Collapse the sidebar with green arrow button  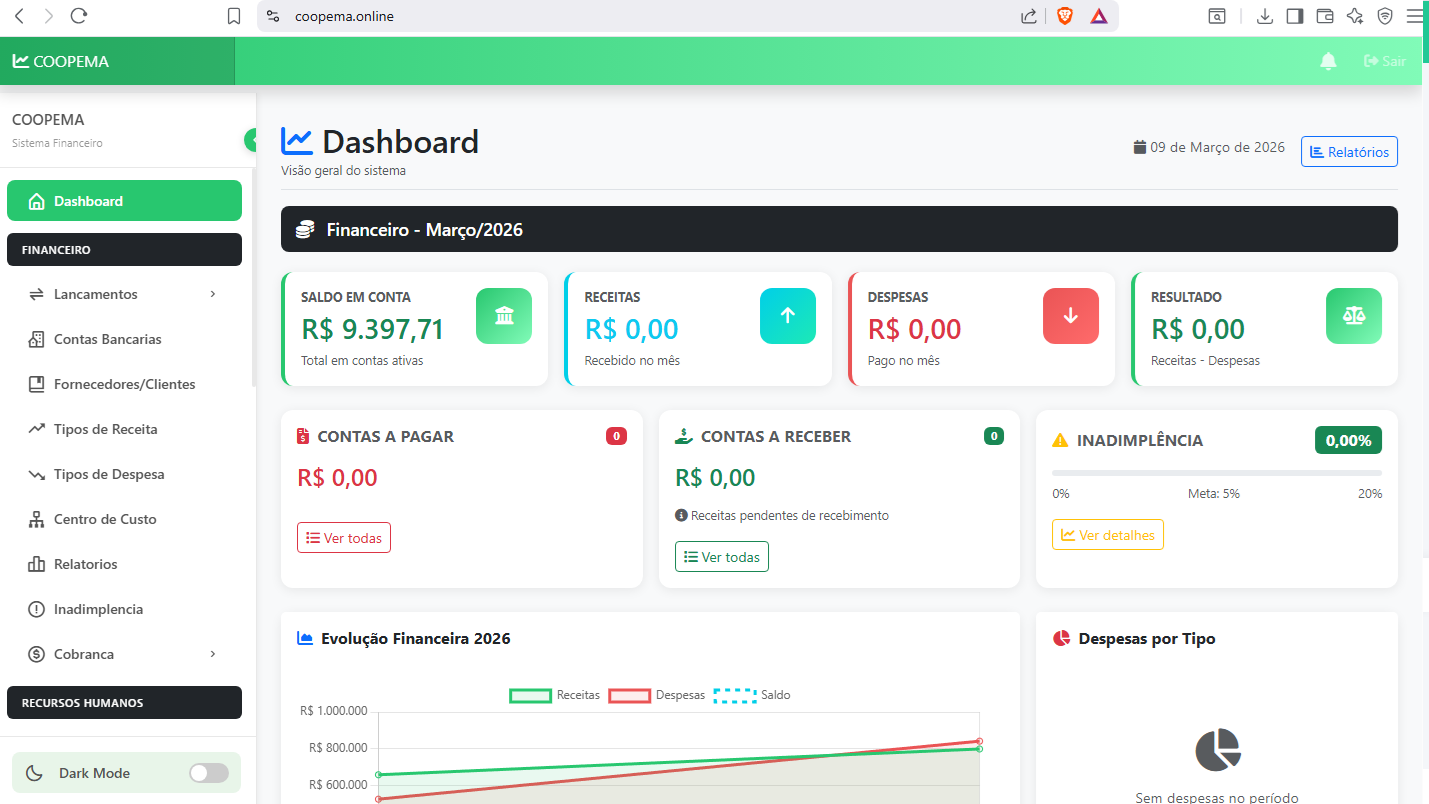pos(250,140)
